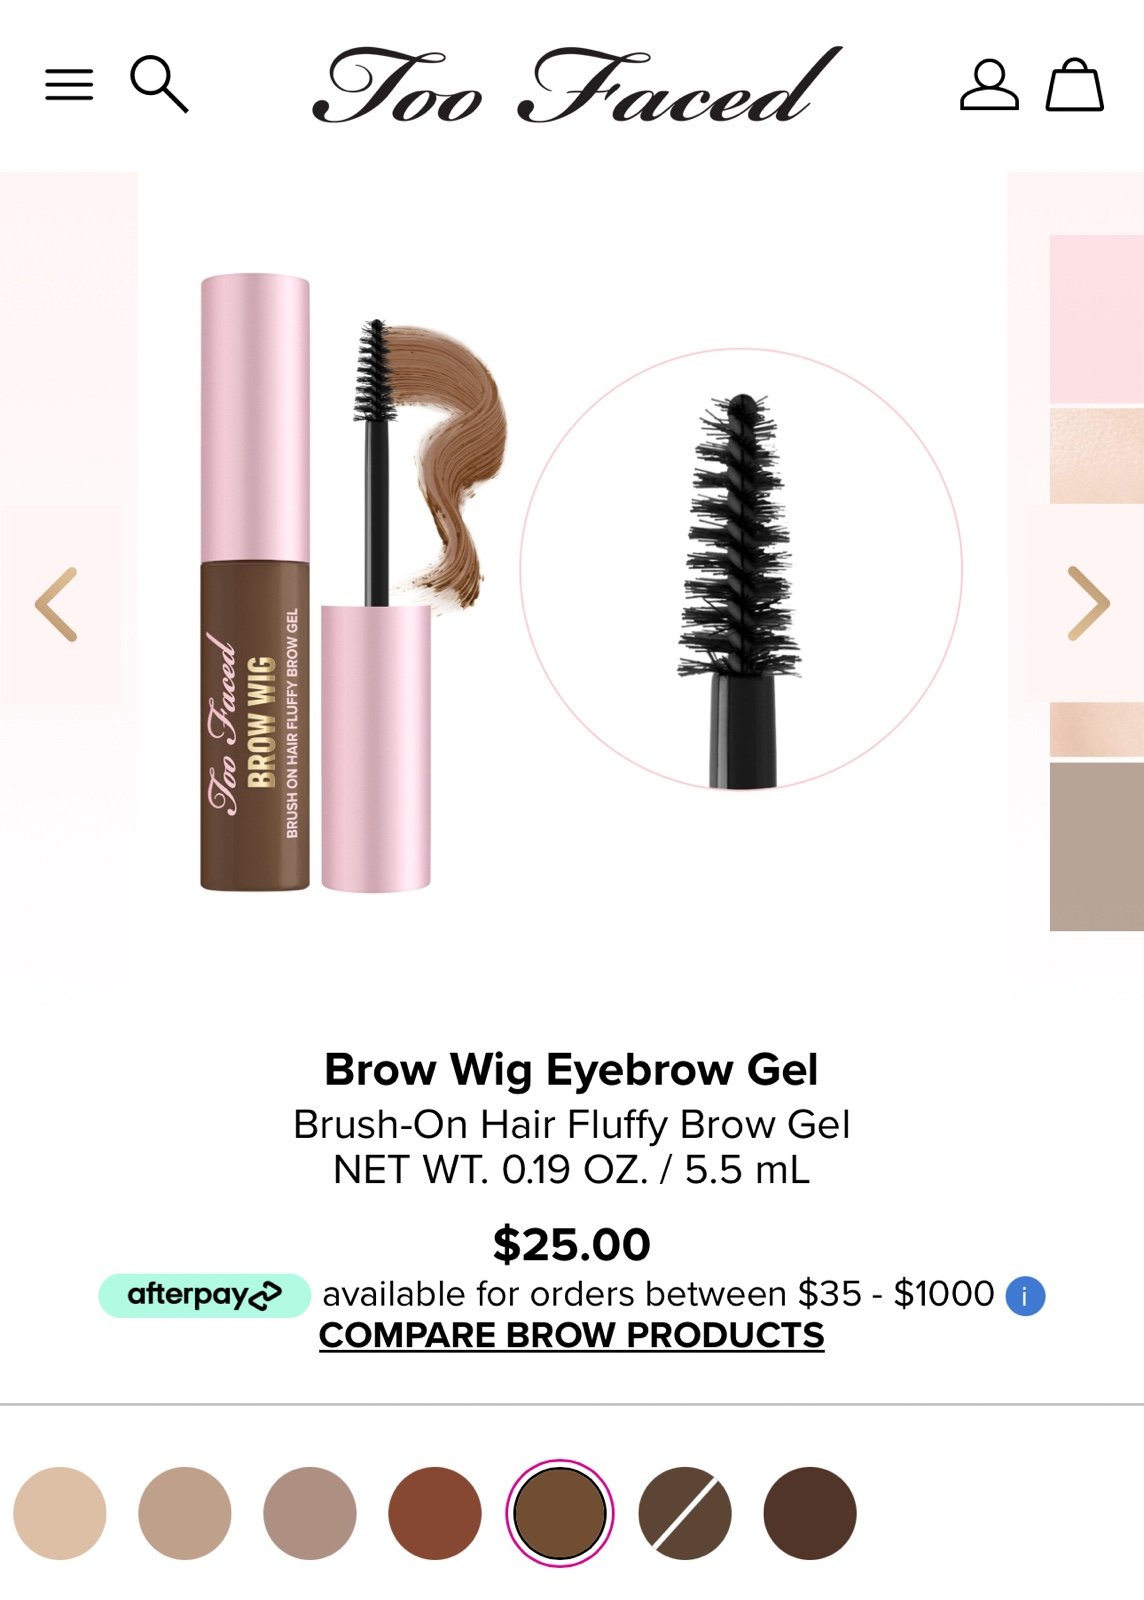The width and height of the screenshot is (1144, 1600).
Task: Select the auburn red shade swatch
Action: [435, 1513]
